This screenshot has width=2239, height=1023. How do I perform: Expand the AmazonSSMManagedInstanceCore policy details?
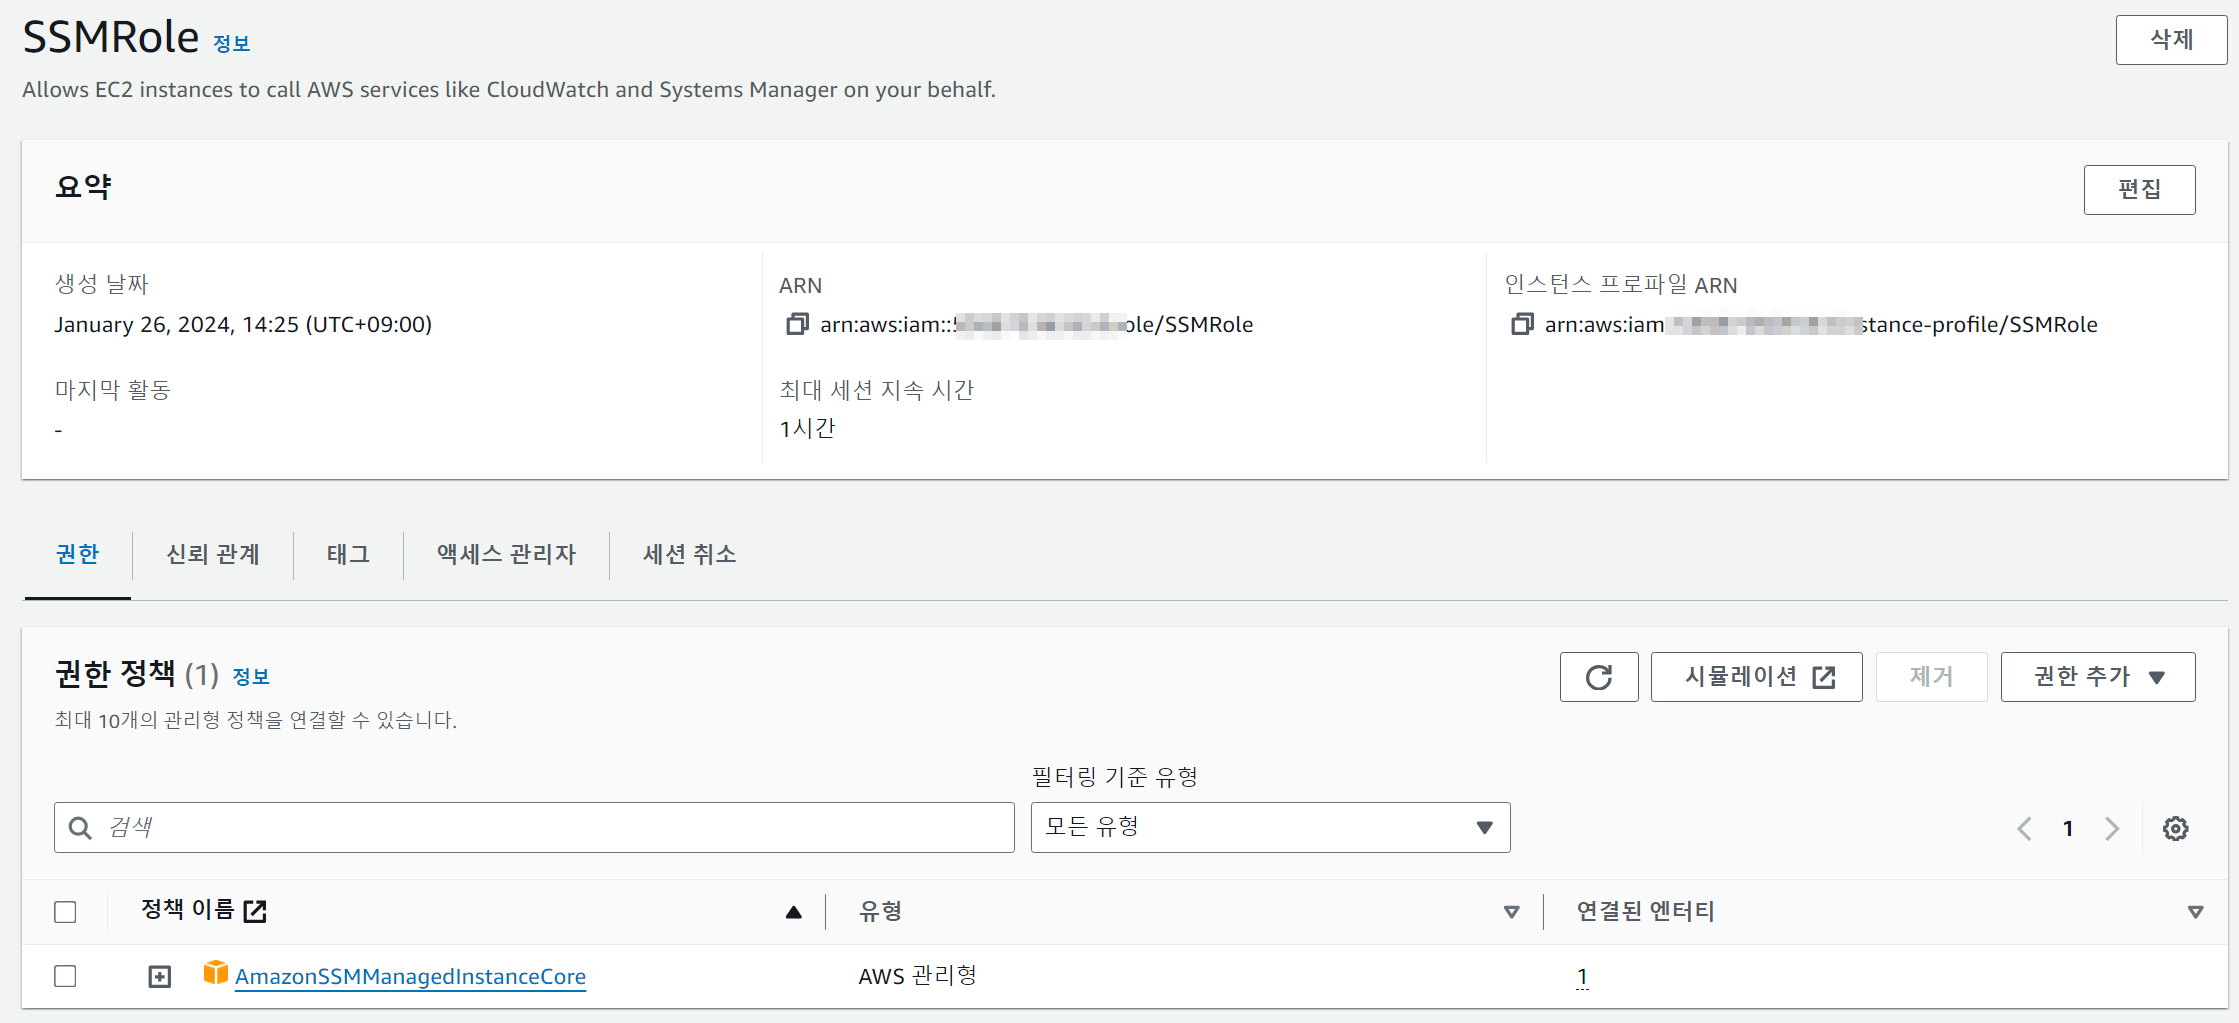tap(160, 976)
